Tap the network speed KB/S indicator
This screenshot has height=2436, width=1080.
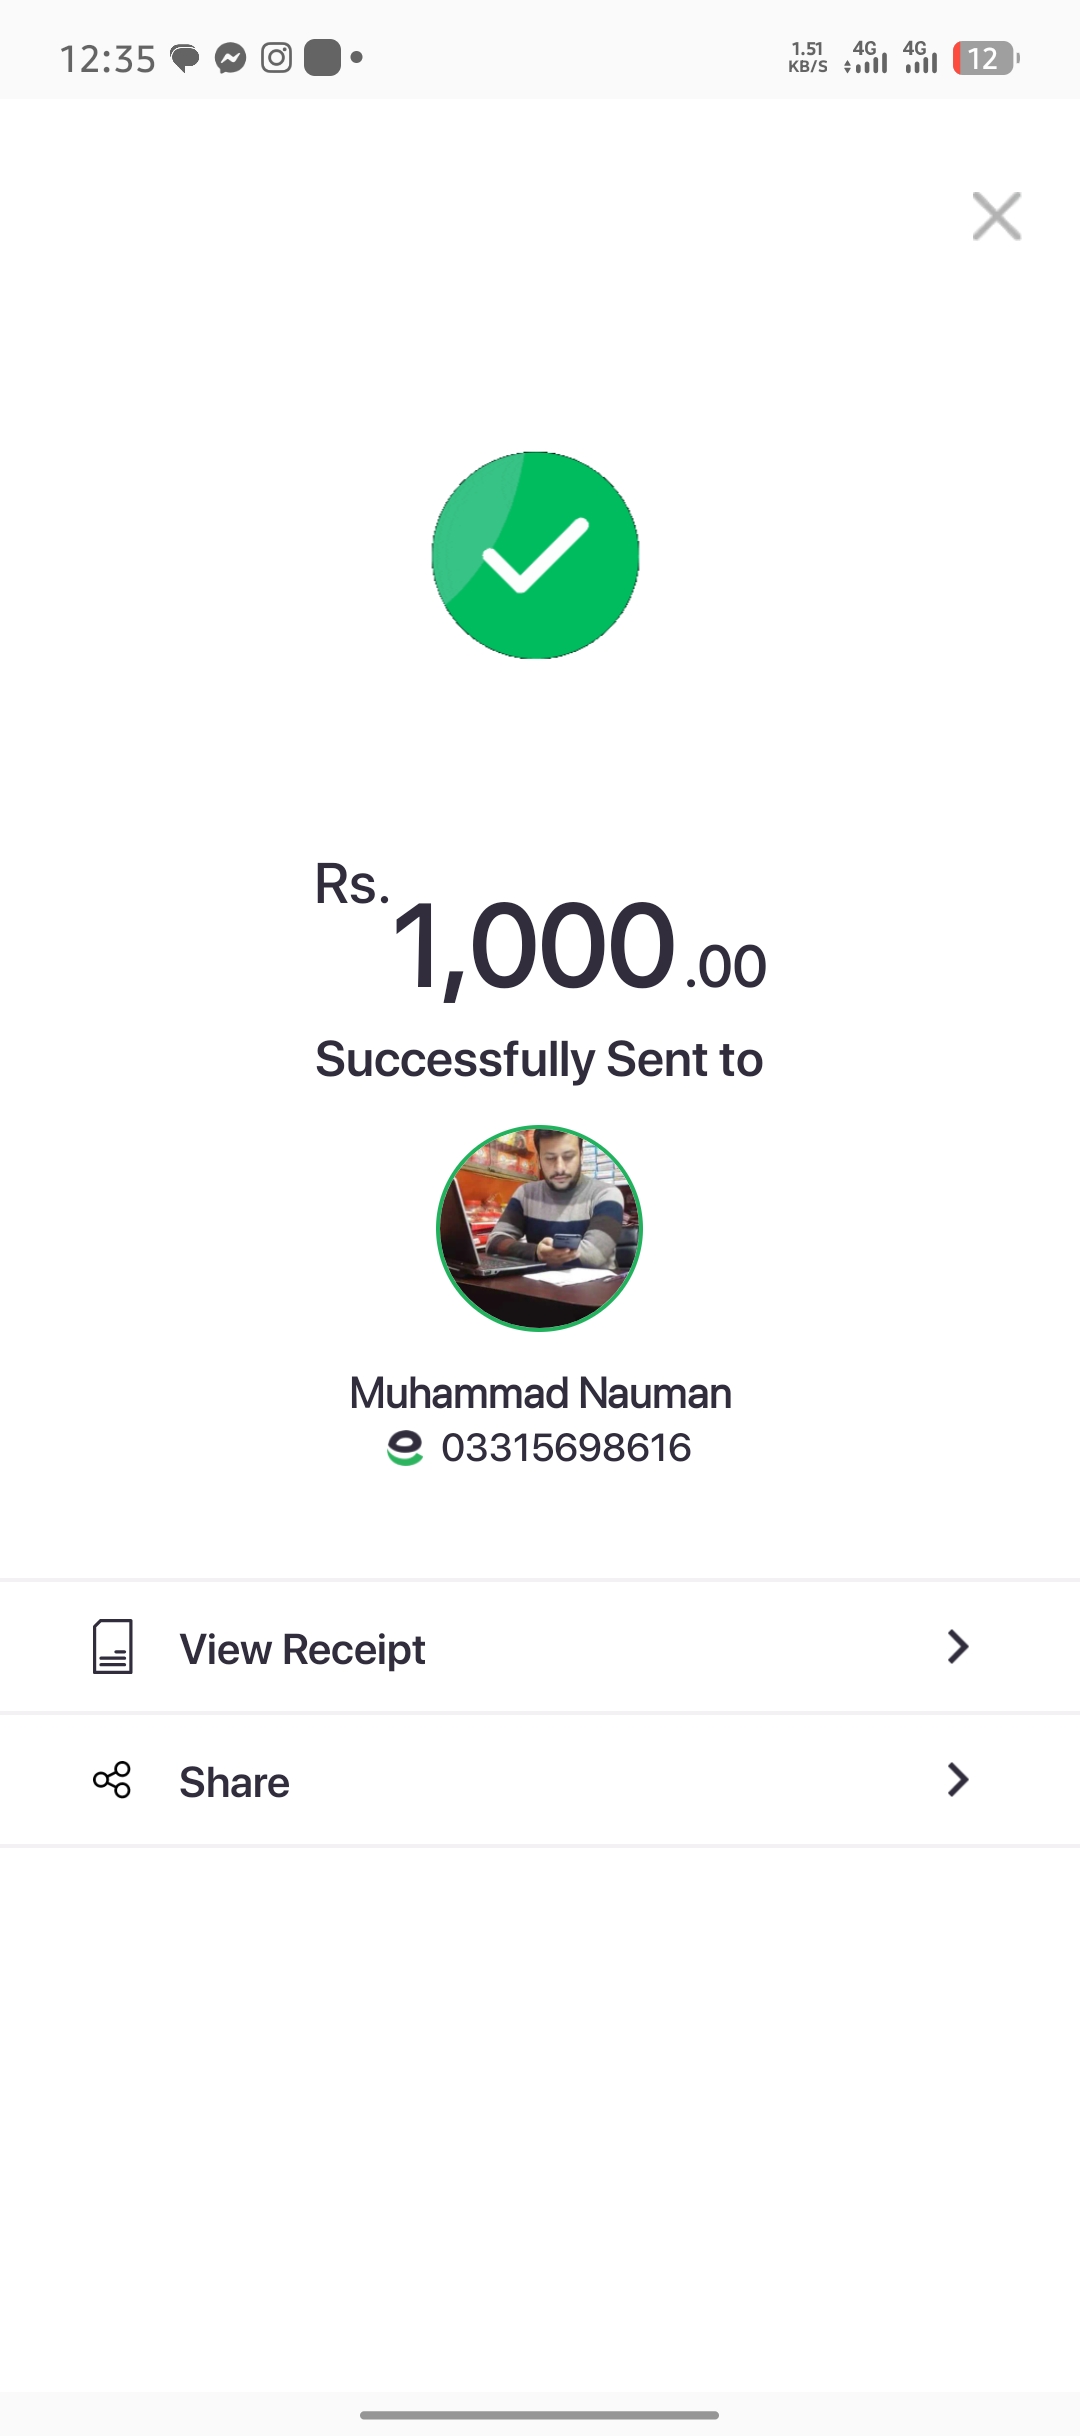point(807,58)
